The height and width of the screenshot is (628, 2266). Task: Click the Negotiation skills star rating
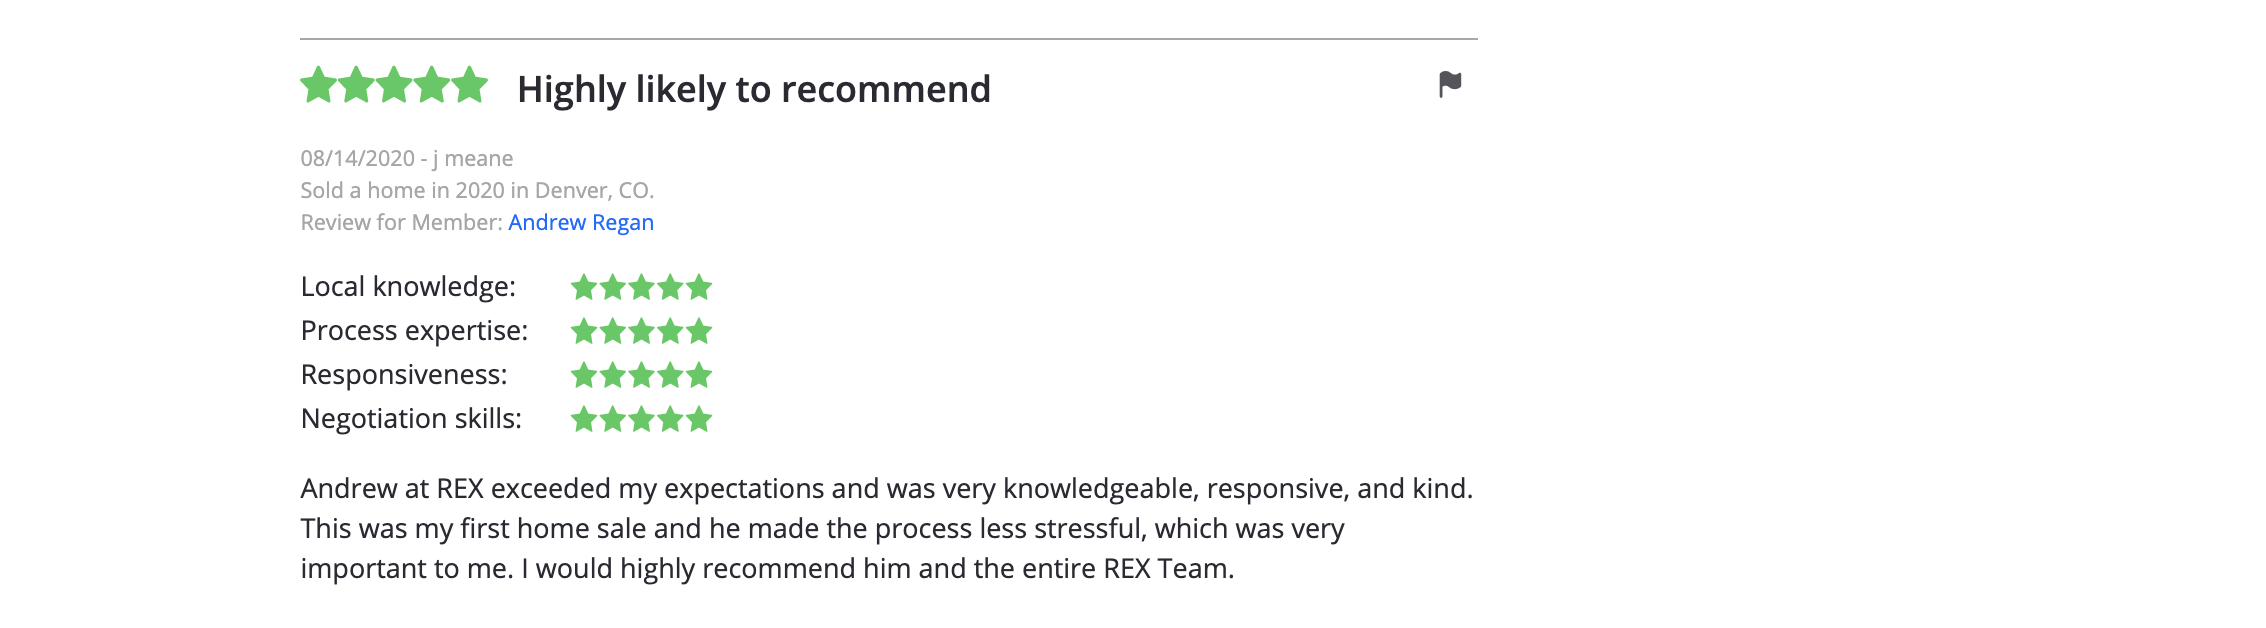tap(641, 419)
